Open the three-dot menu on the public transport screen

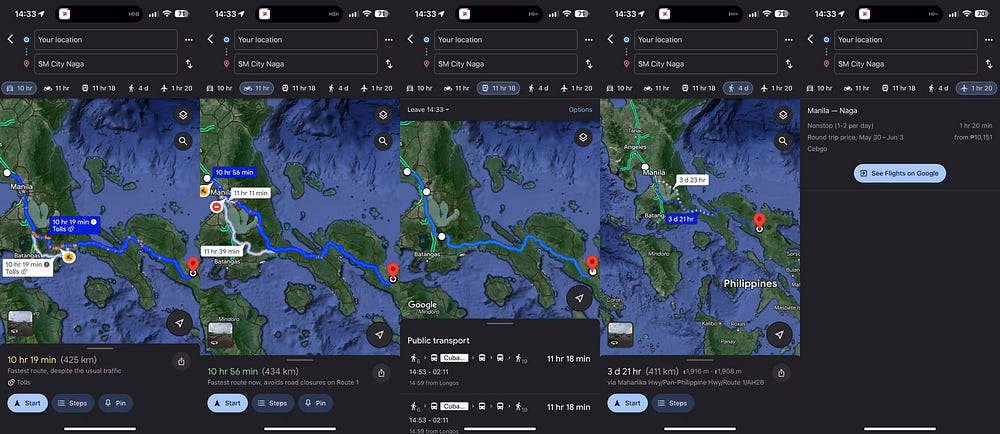tap(589, 40)
